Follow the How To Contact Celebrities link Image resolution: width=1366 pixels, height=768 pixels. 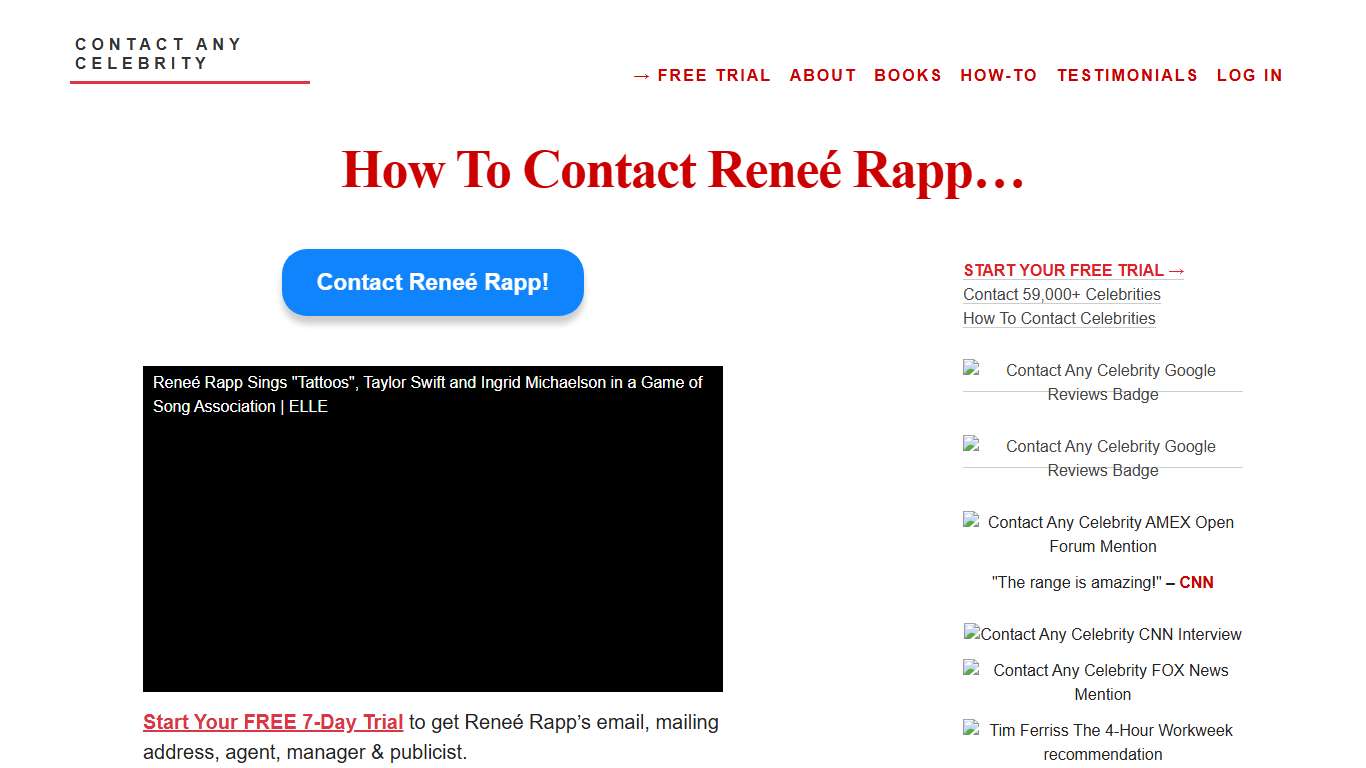click(1059, 318)
